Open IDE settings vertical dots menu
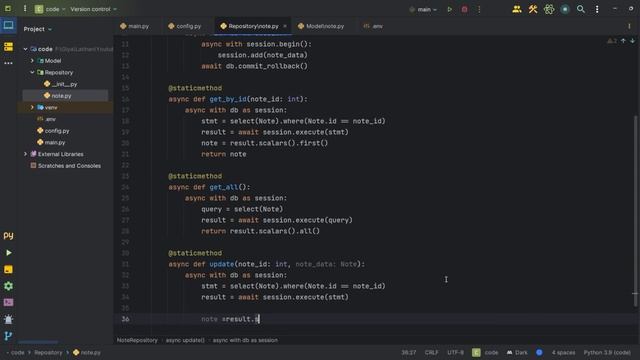 point(597,9)
